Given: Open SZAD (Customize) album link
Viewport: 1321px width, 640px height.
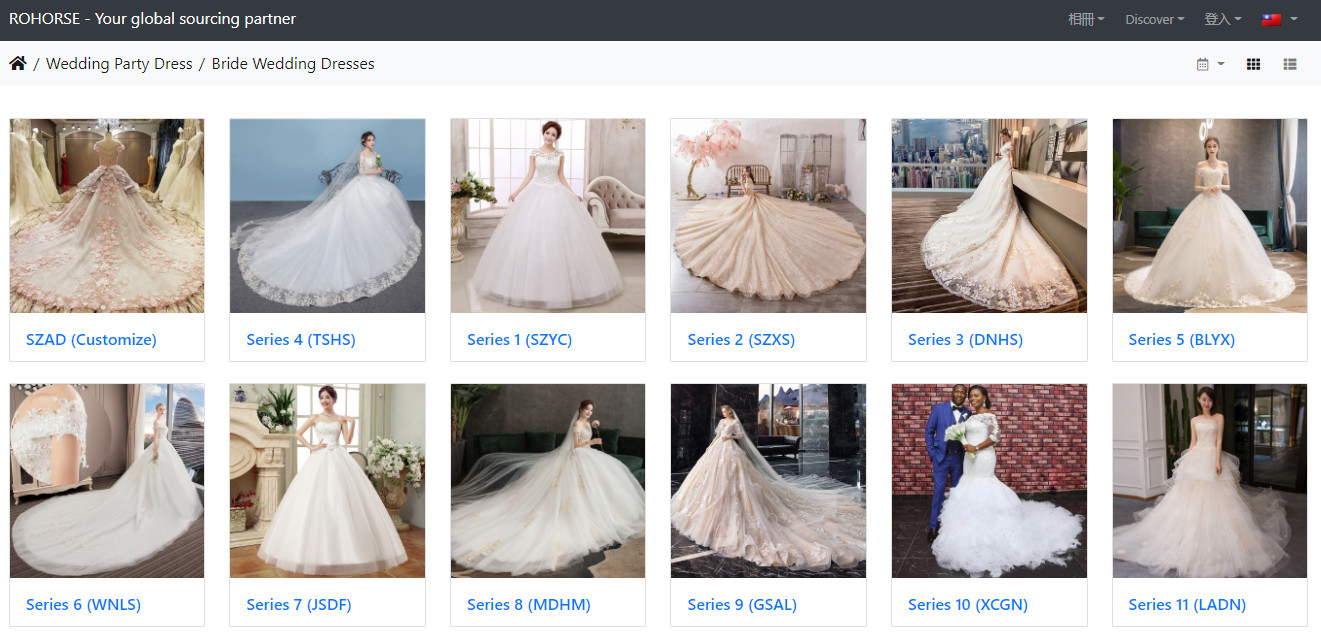Looking at the screenshot, I should 91,340.
